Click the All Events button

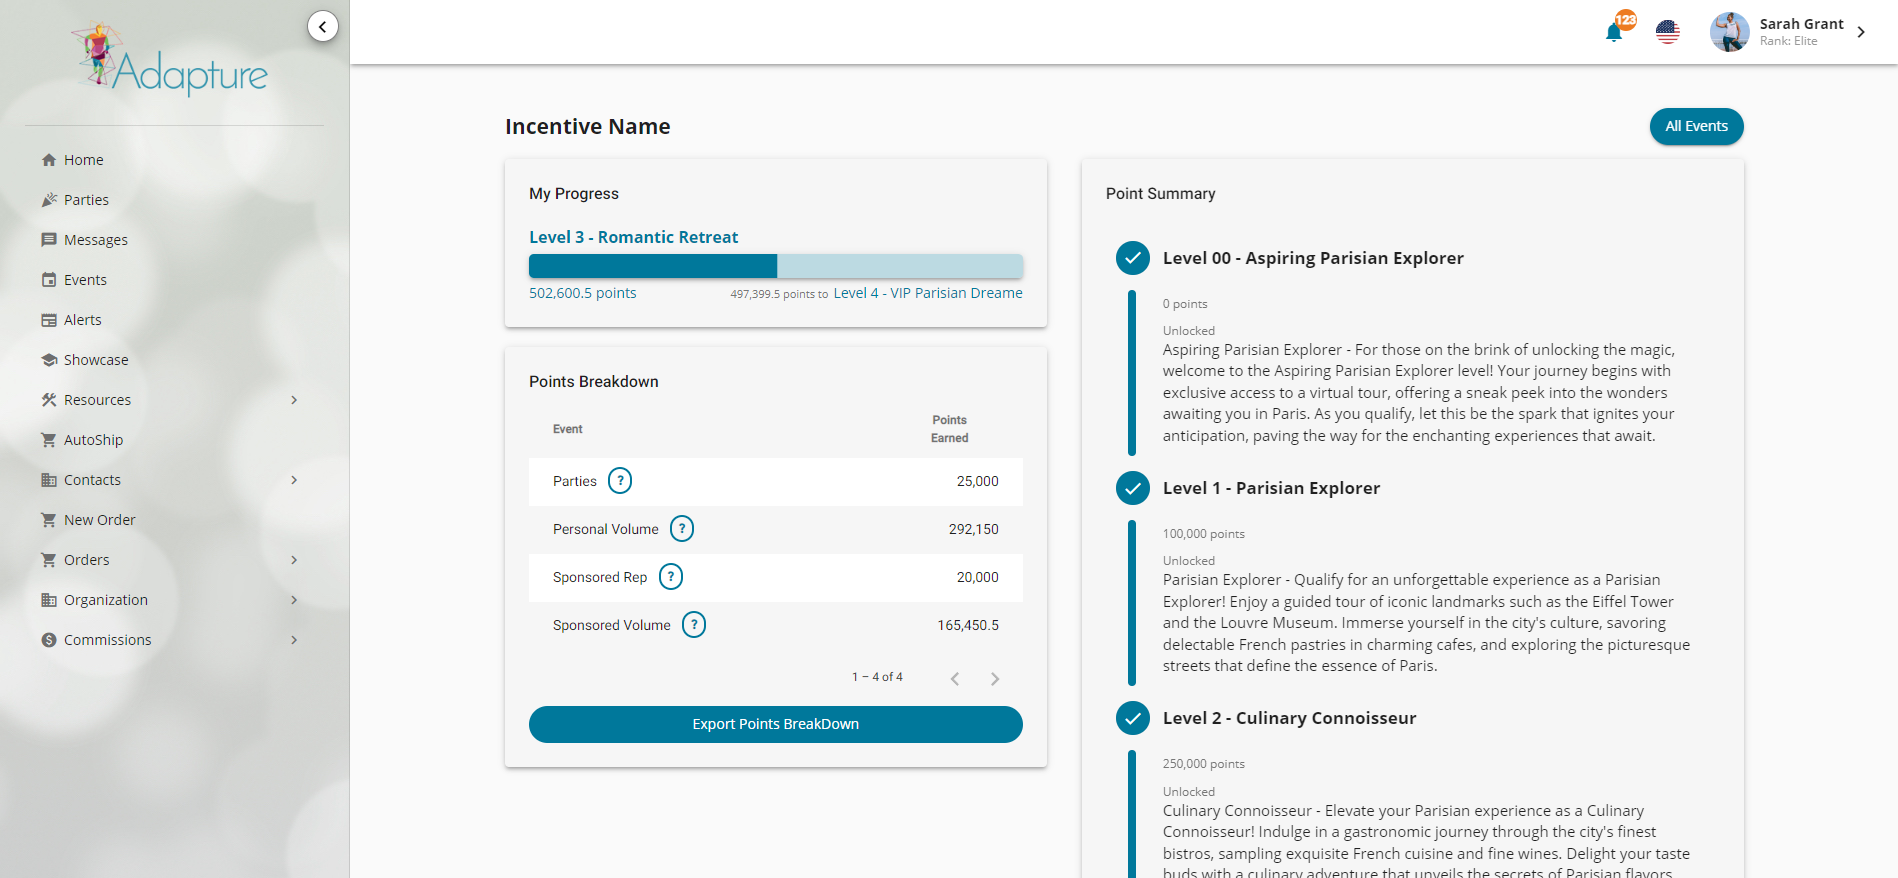pos(1696,126)
